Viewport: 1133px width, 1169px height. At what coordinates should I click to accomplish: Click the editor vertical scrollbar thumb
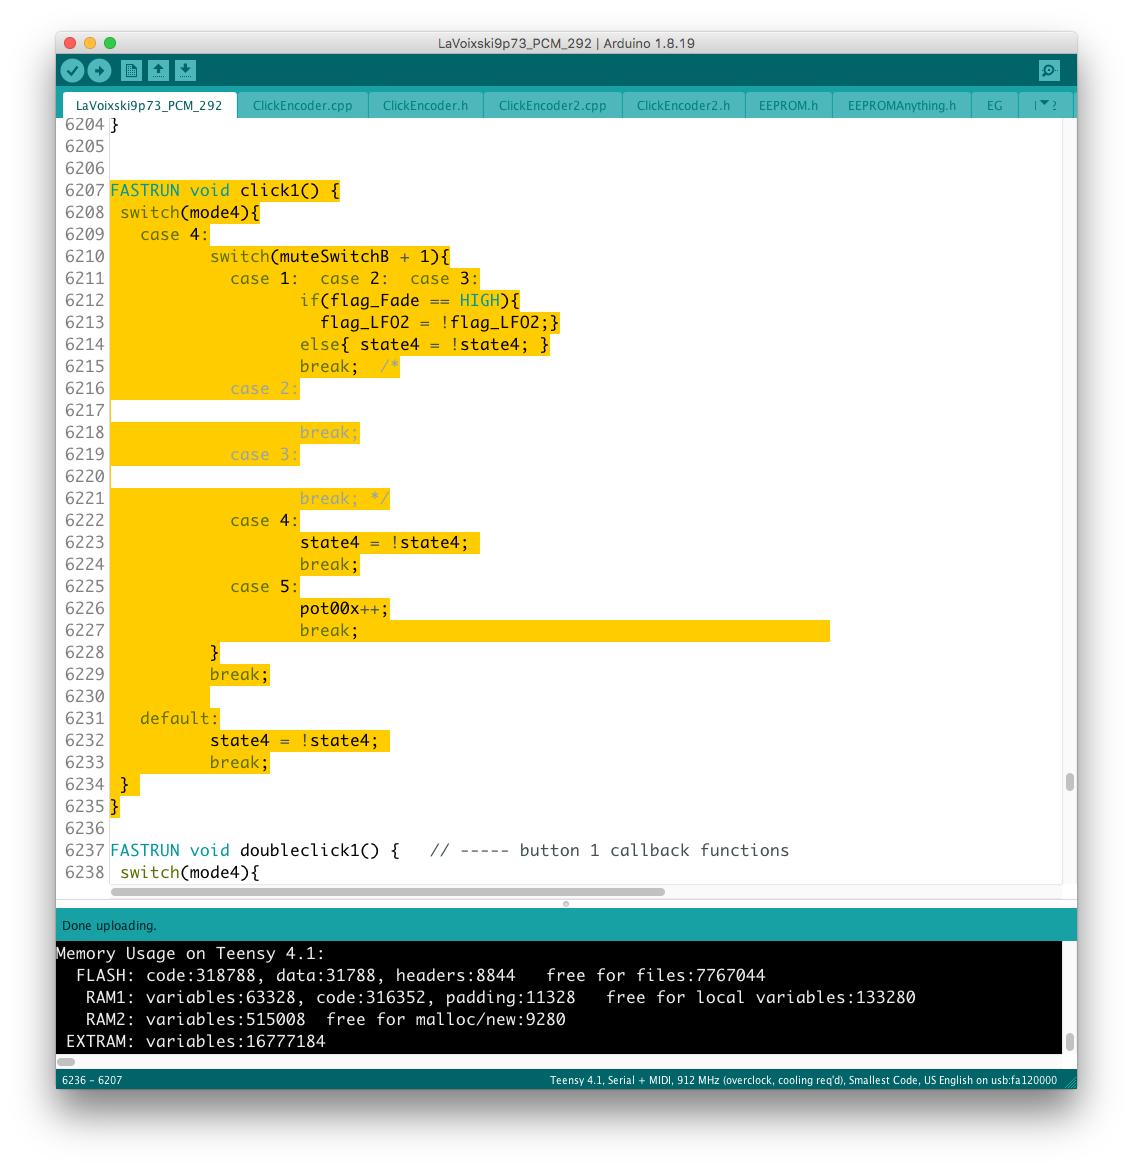1069,782
